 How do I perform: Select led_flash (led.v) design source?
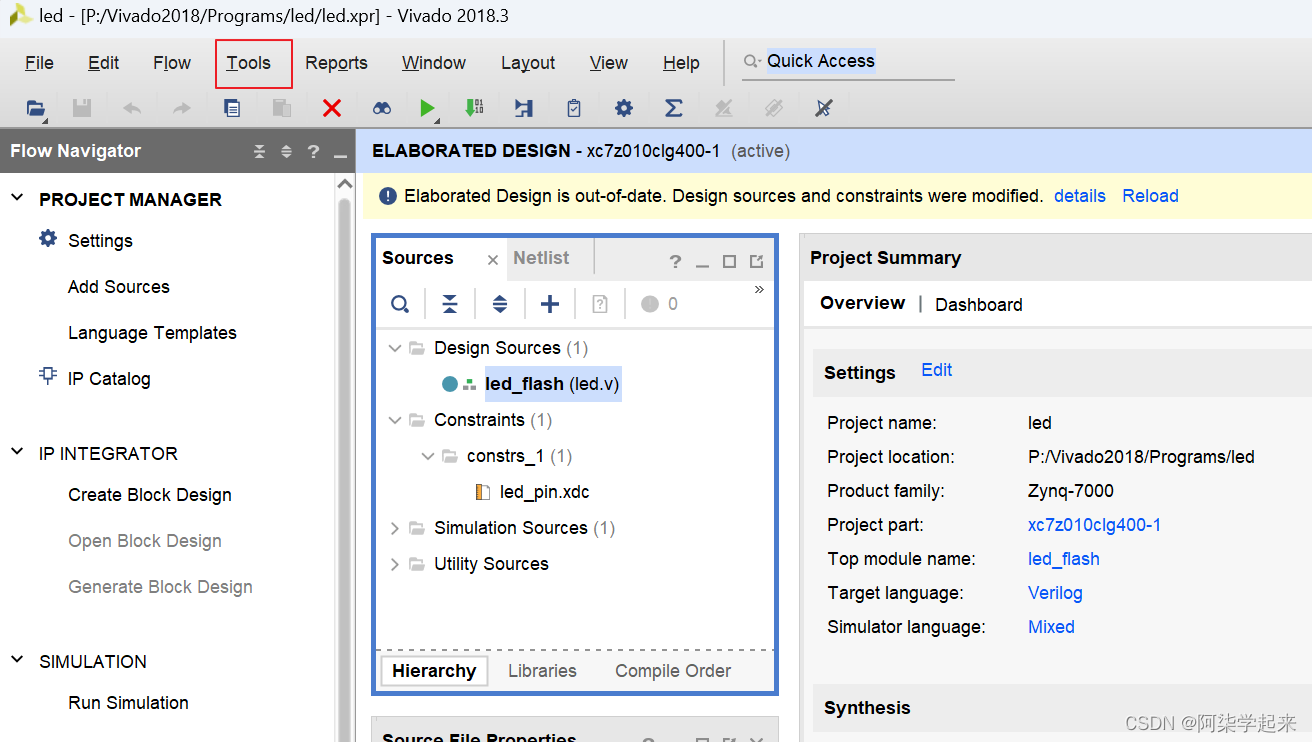tap(553, 384)
